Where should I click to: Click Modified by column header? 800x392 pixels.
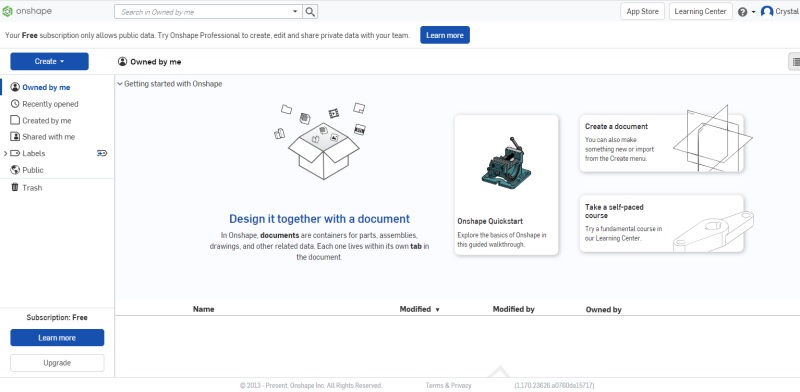(513, 309)
